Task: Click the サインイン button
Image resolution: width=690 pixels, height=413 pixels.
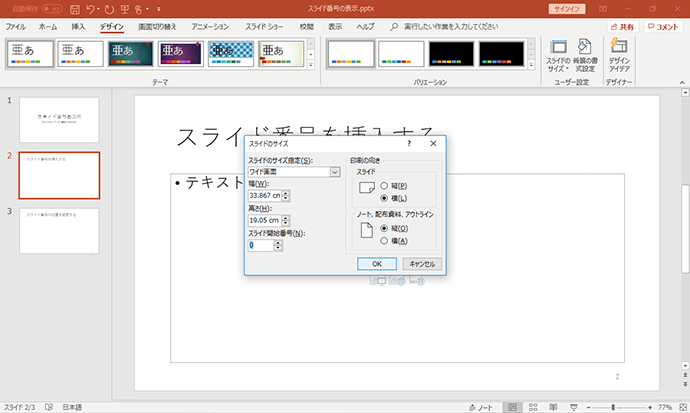Action: coord(567,9)
